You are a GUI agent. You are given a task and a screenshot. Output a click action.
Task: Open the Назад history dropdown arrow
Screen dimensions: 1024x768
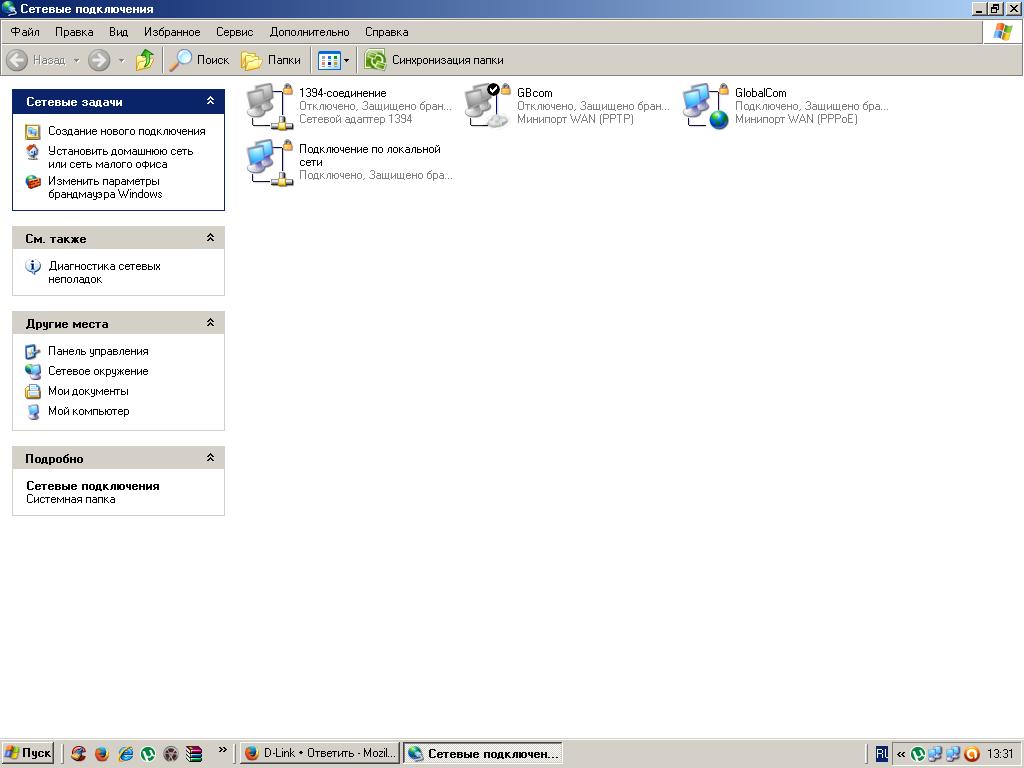coord(76,60)
